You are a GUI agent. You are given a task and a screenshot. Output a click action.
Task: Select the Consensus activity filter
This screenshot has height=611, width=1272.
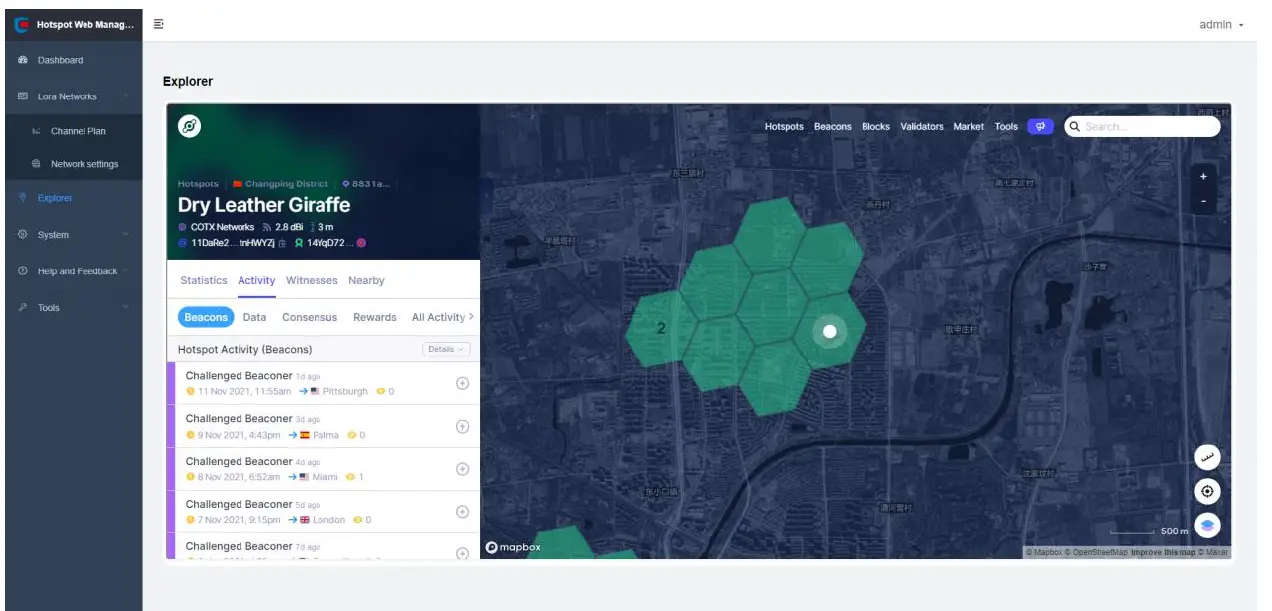click(x=309, y=317)
